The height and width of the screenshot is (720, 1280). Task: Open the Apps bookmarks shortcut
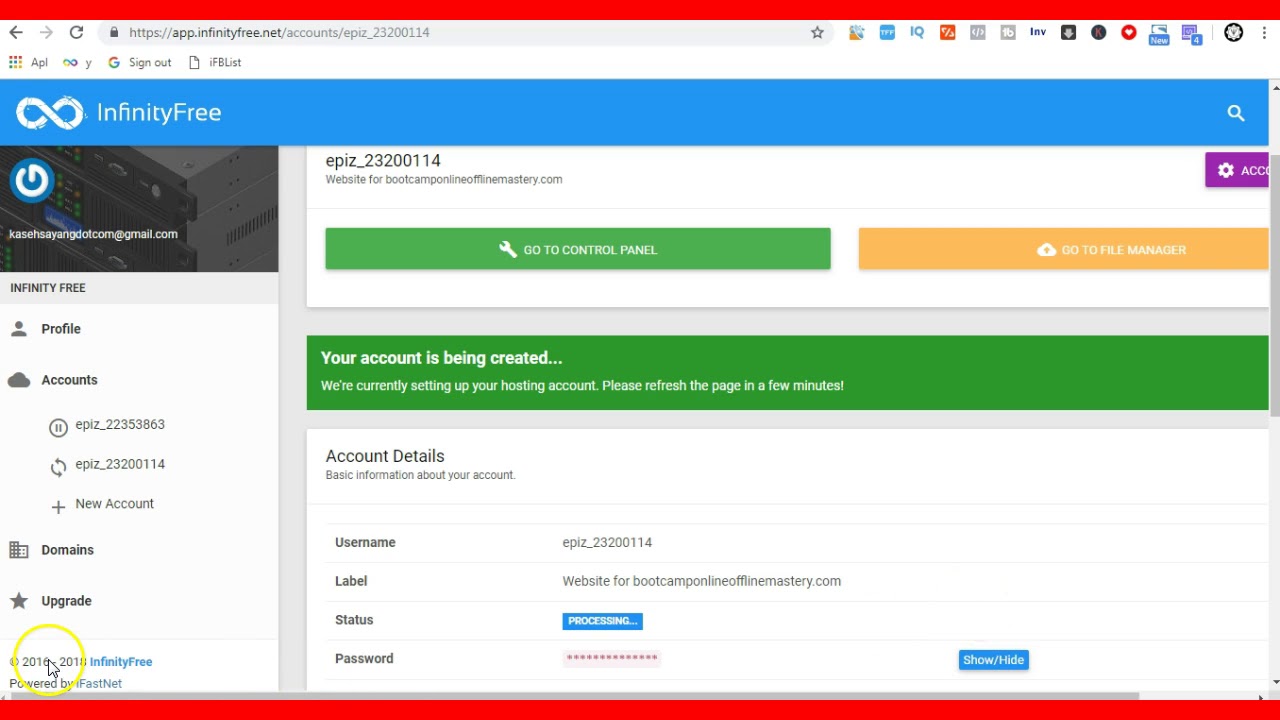click(28, 62)
